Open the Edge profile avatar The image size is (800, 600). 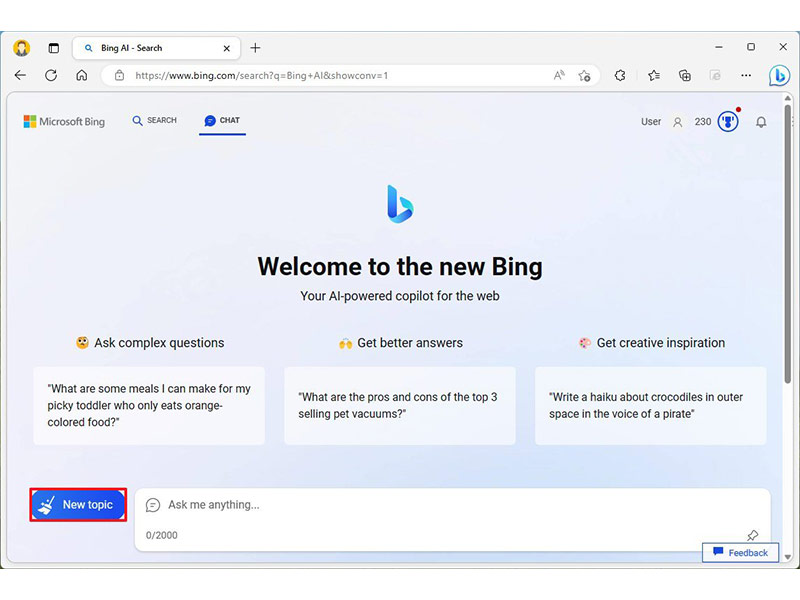click(21, 48)
